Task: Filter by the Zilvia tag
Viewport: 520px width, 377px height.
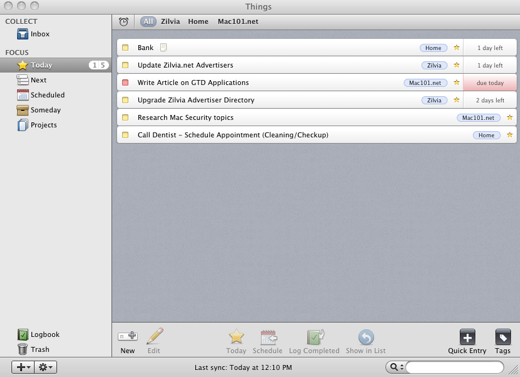Action: (170, 22)
